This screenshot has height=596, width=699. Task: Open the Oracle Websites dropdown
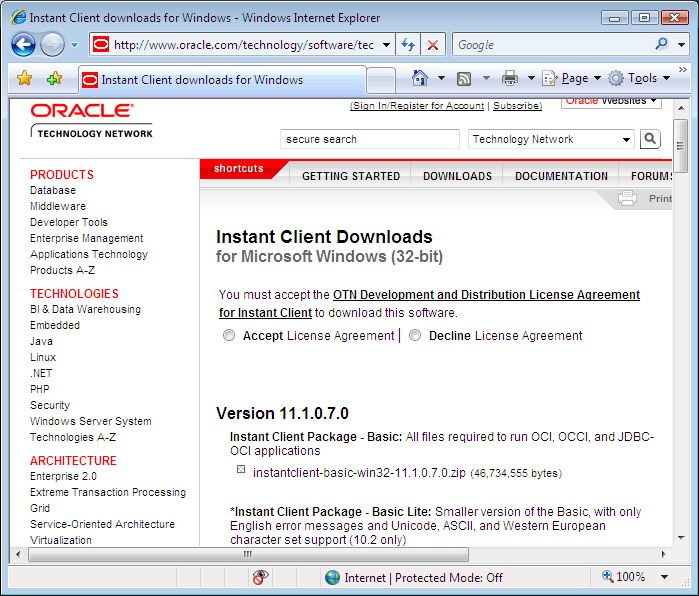[611, 102]
